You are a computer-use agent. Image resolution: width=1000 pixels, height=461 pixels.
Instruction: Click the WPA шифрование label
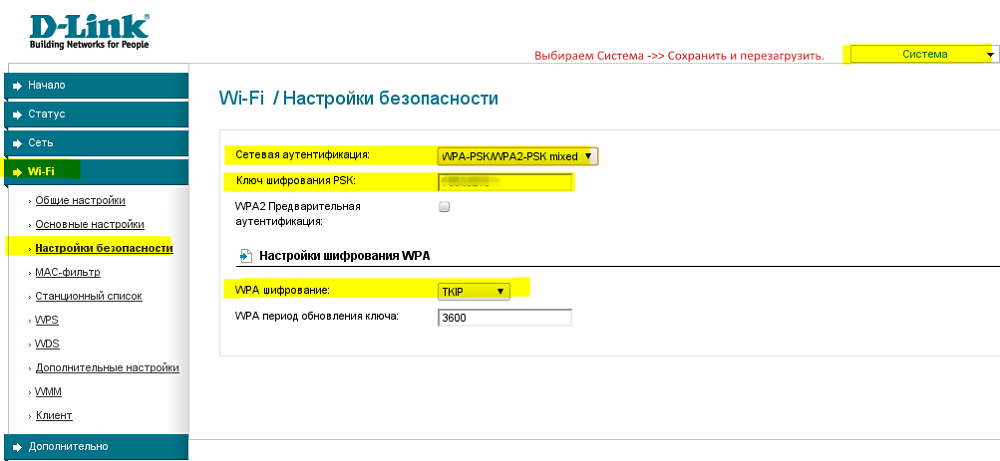point(283,290)
